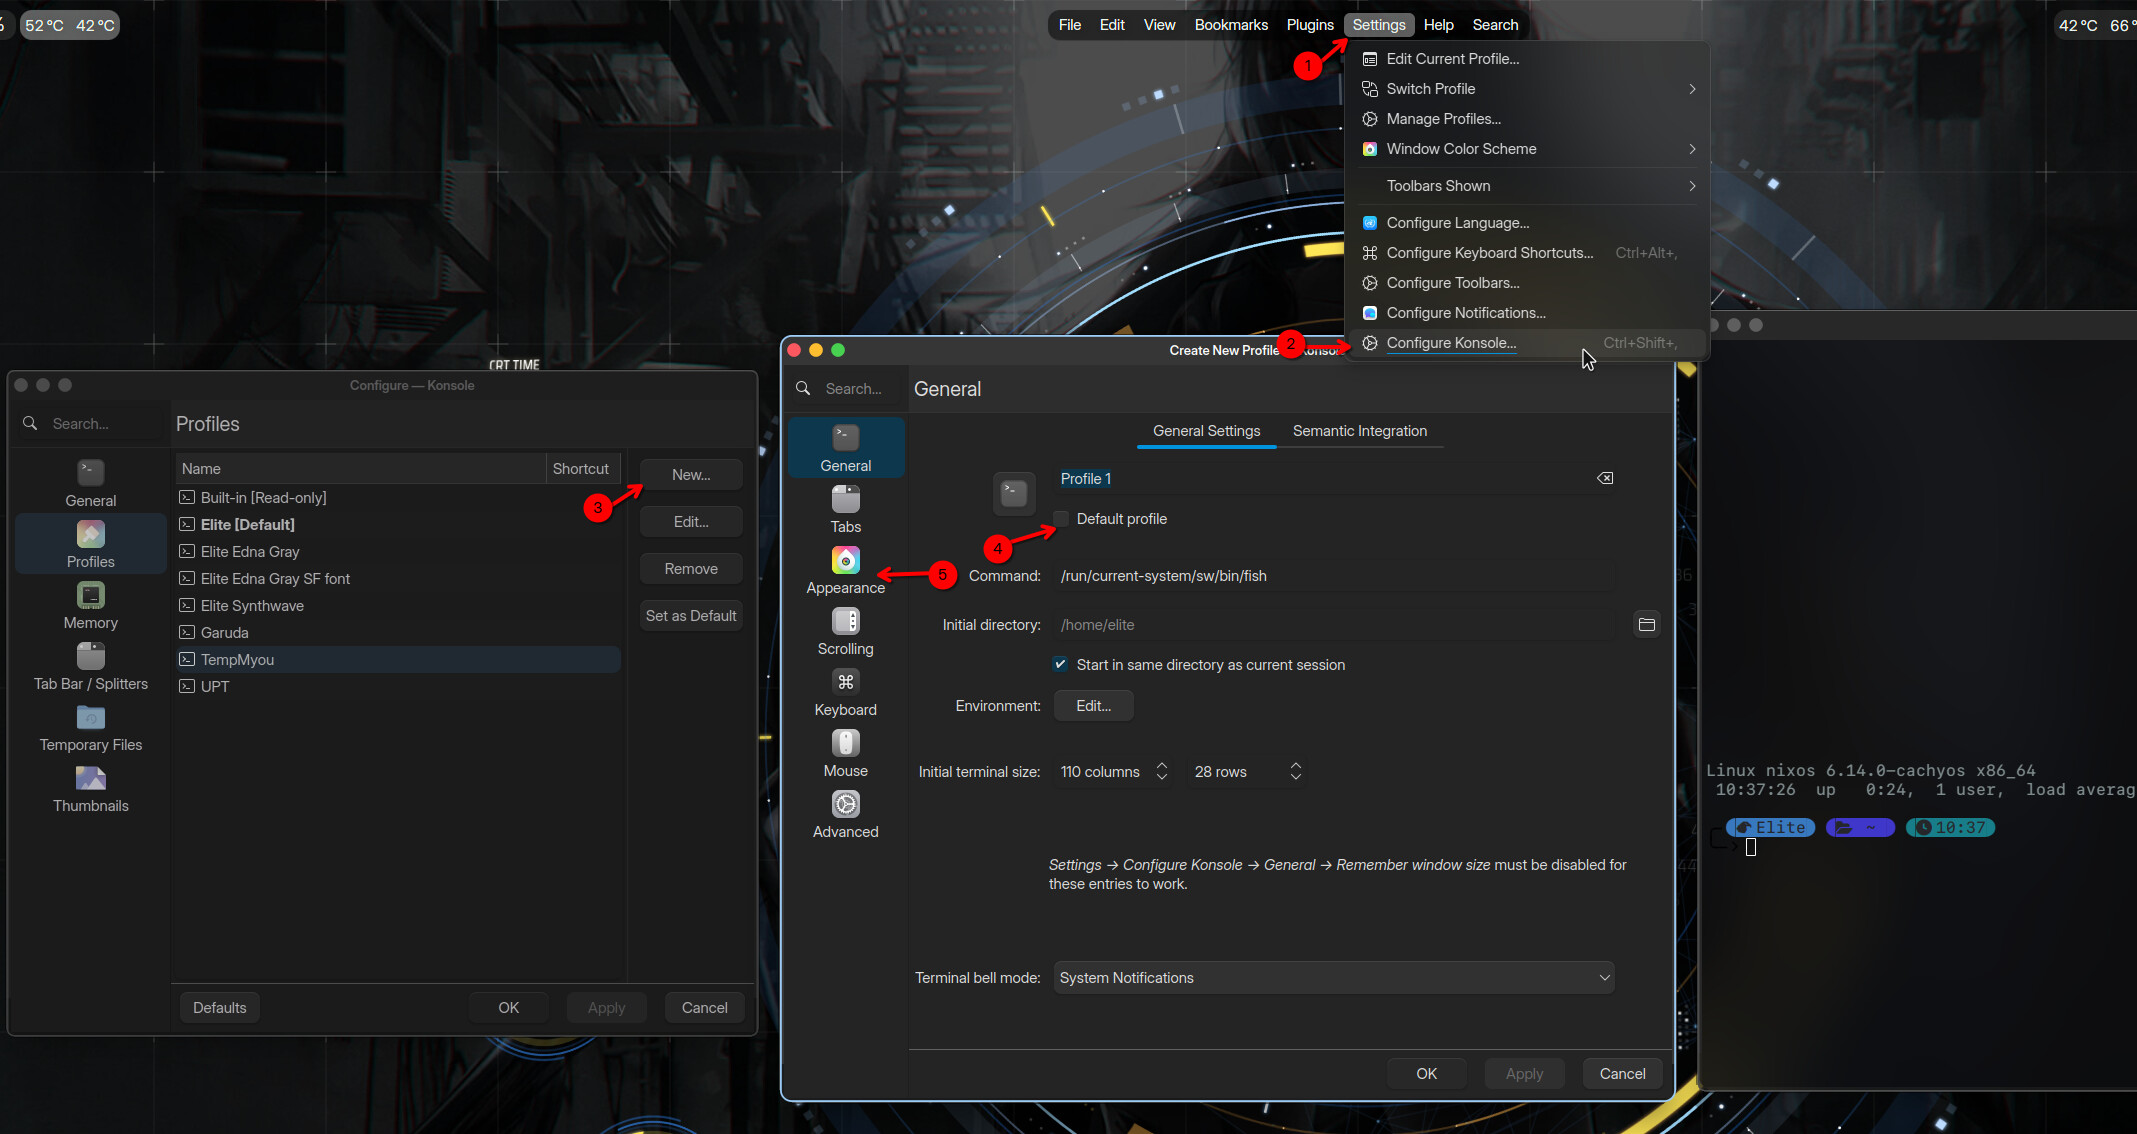Open the Plugins menu
Screen dimensions: 2137x1134
pyautogui.click(x=1310, y=25)
